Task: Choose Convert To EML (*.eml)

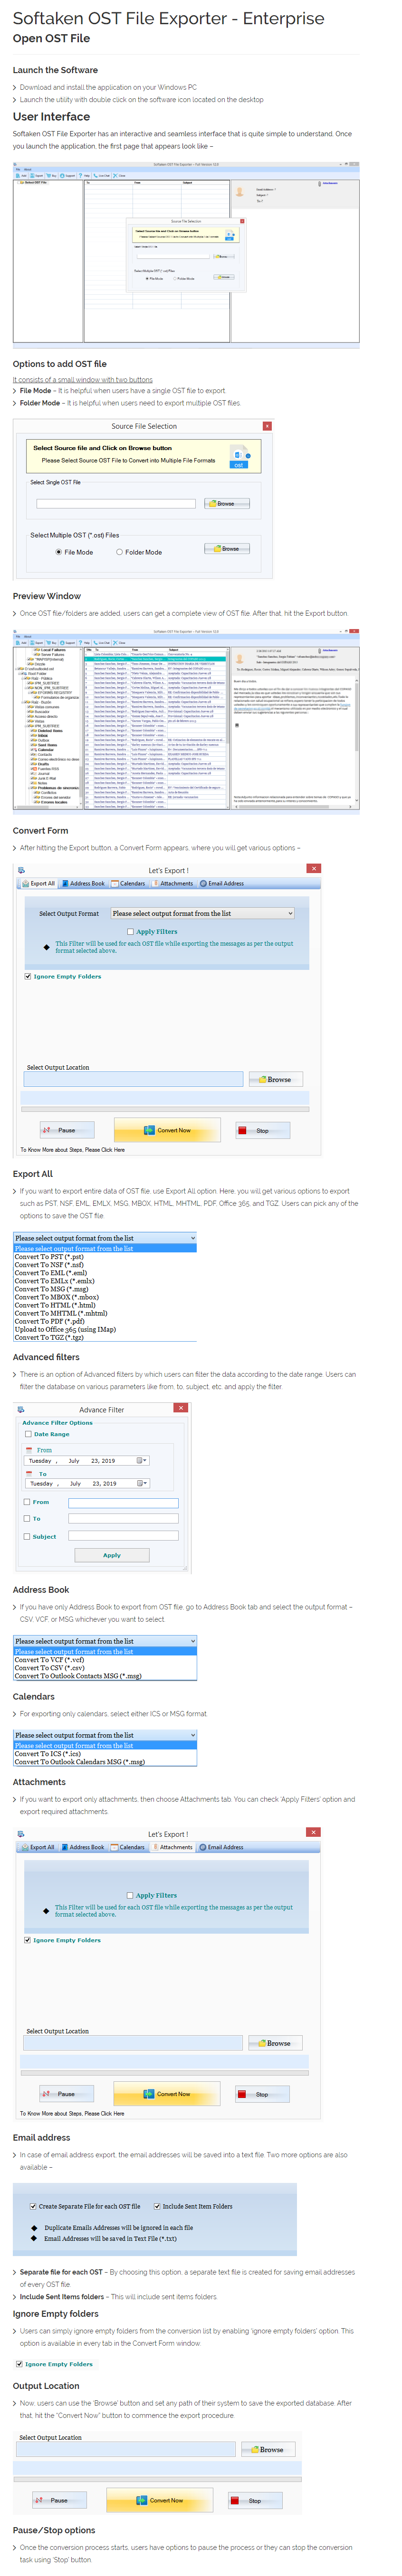Action: click(x=51, y=1273)
